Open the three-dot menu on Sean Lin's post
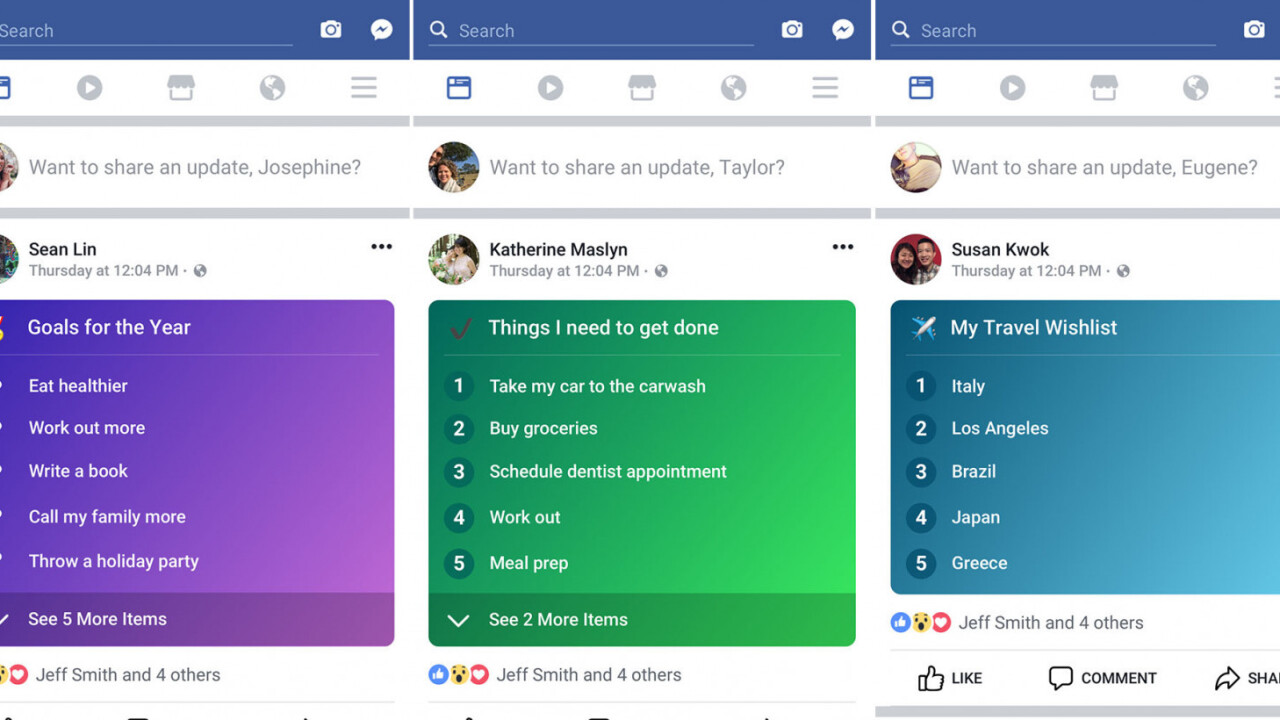This screenshot has height=720, width=1280. click(381, 246)
